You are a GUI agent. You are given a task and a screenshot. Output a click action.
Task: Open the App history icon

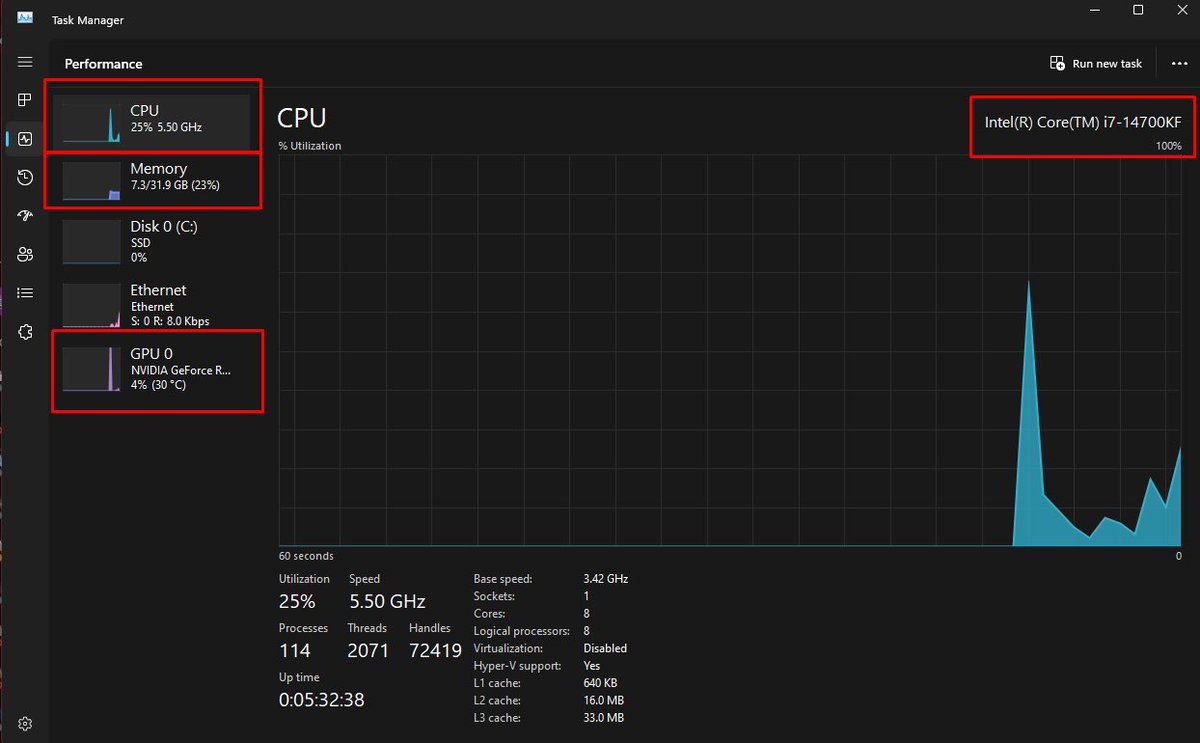coord(25,177)
